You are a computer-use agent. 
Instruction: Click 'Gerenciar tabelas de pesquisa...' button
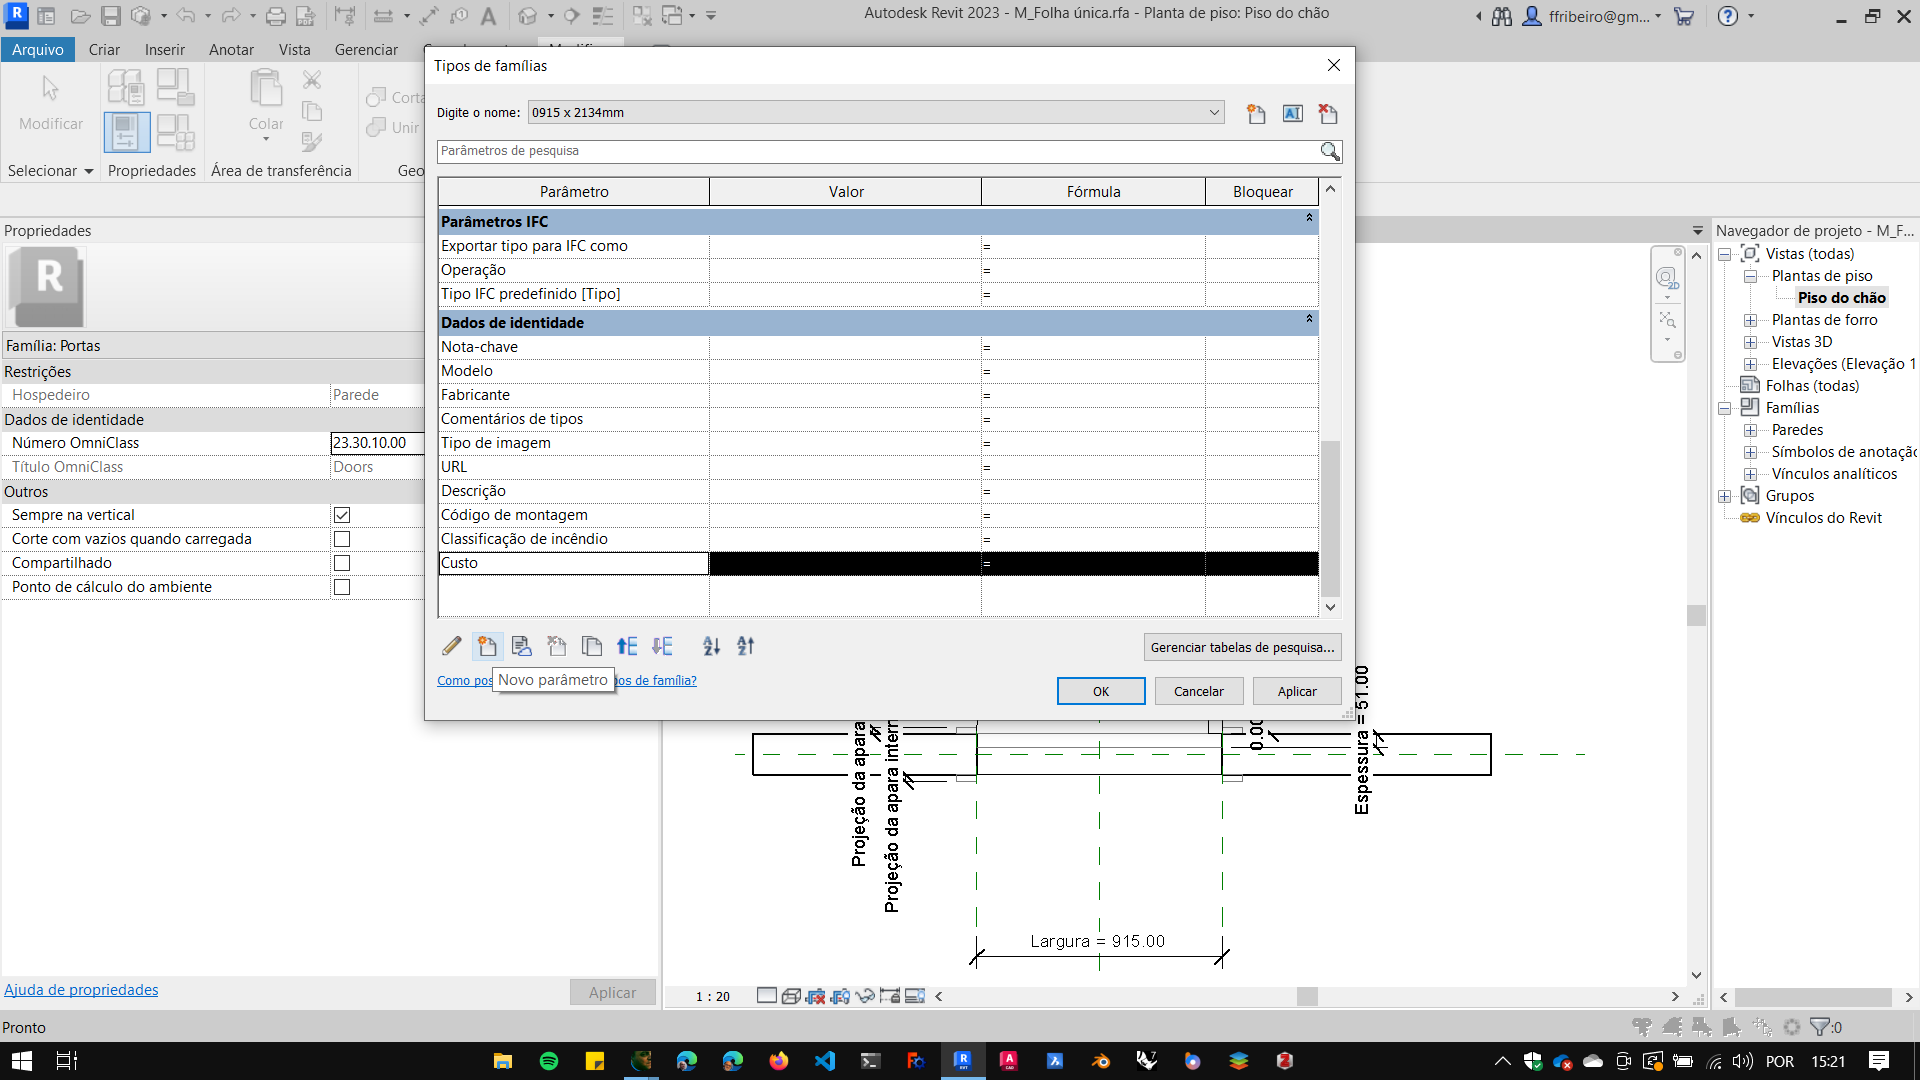tap(1242, 647)
